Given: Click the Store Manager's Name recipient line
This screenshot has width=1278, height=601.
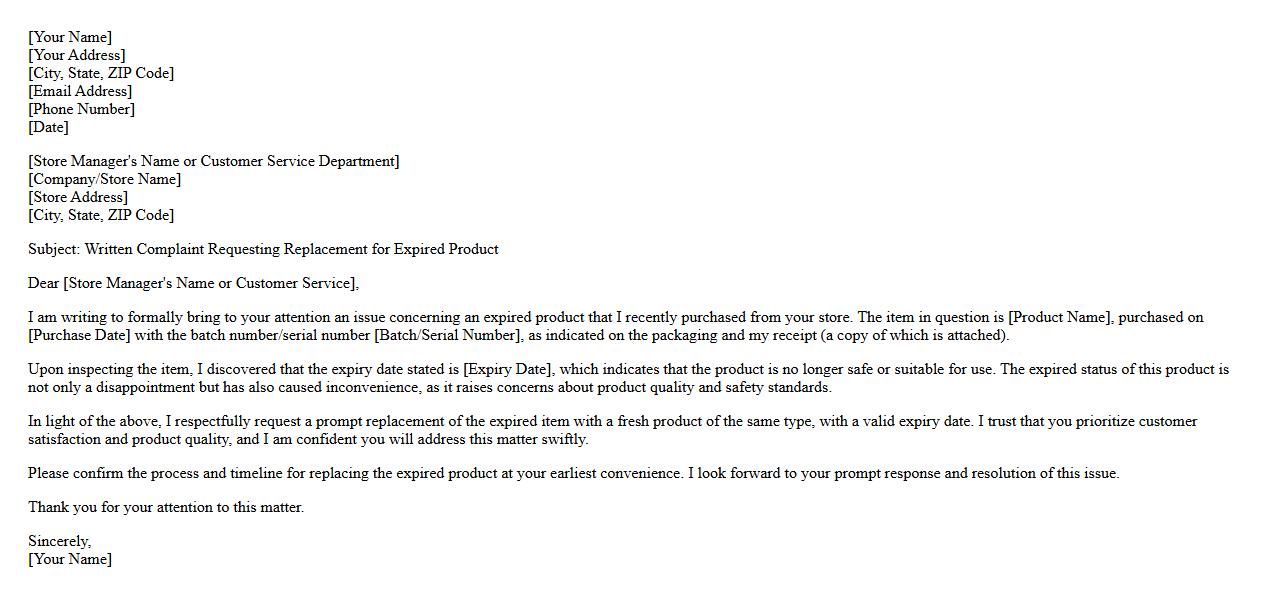Looking at the screenshot, I should [x=213, y=161].
